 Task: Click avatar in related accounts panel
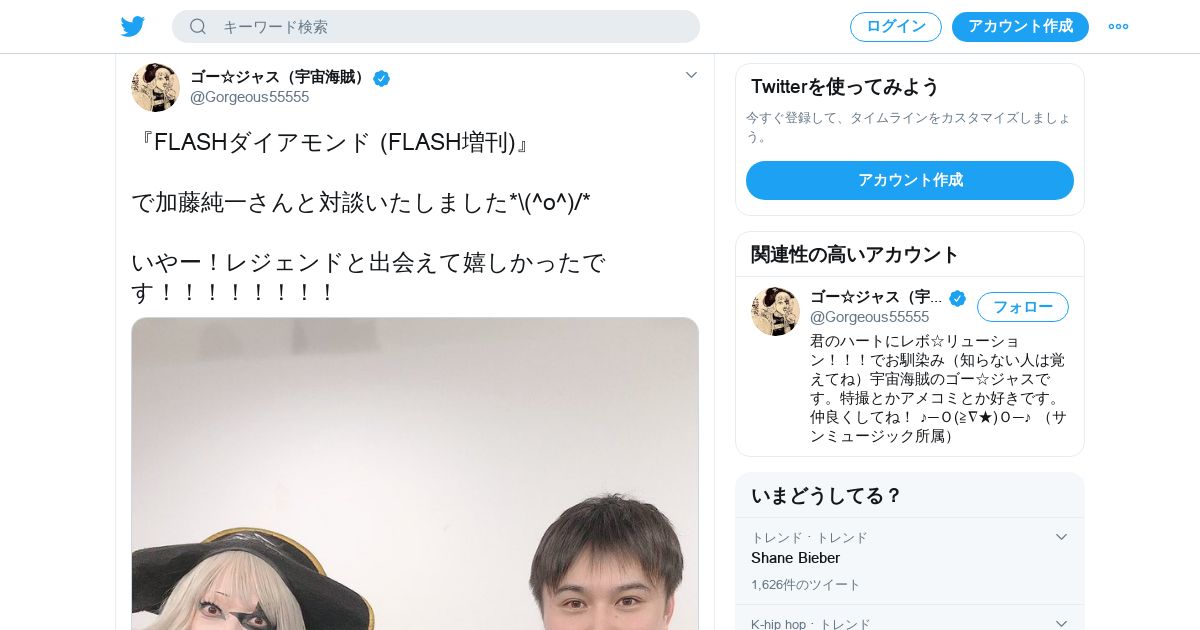pyautogui.click(x=775, y=311)
